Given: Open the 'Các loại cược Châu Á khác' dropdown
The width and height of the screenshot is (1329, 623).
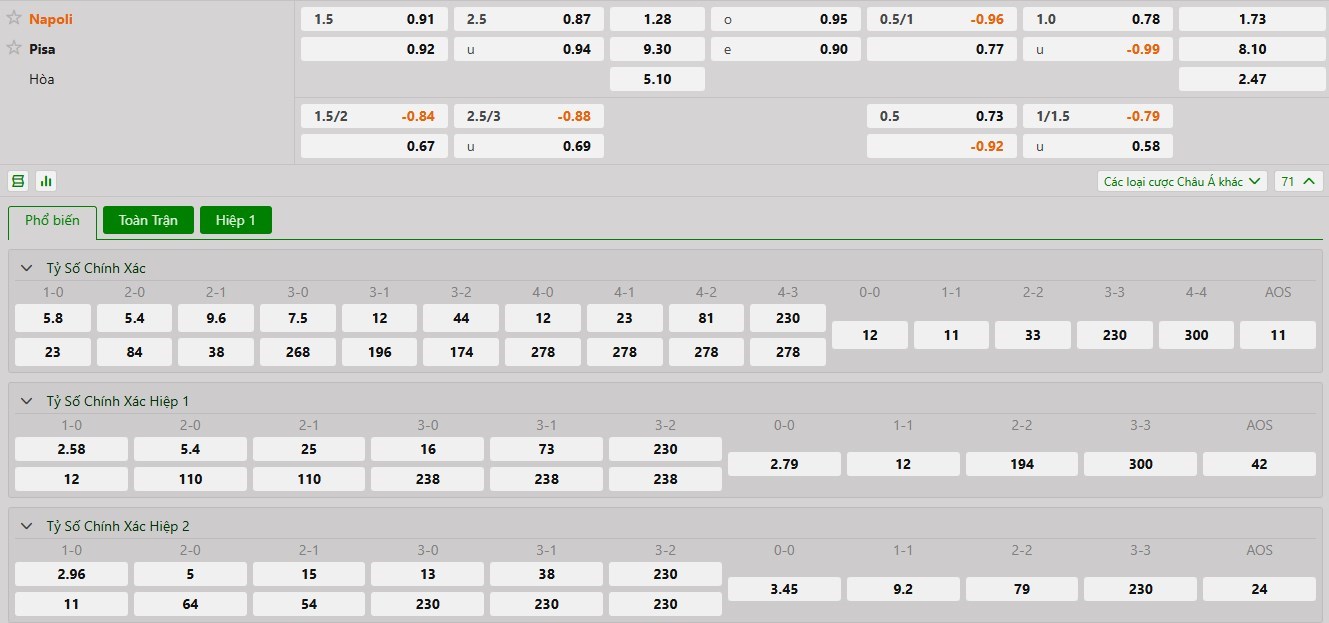Looking at the screenshot, I should (x=1182, y=181).
